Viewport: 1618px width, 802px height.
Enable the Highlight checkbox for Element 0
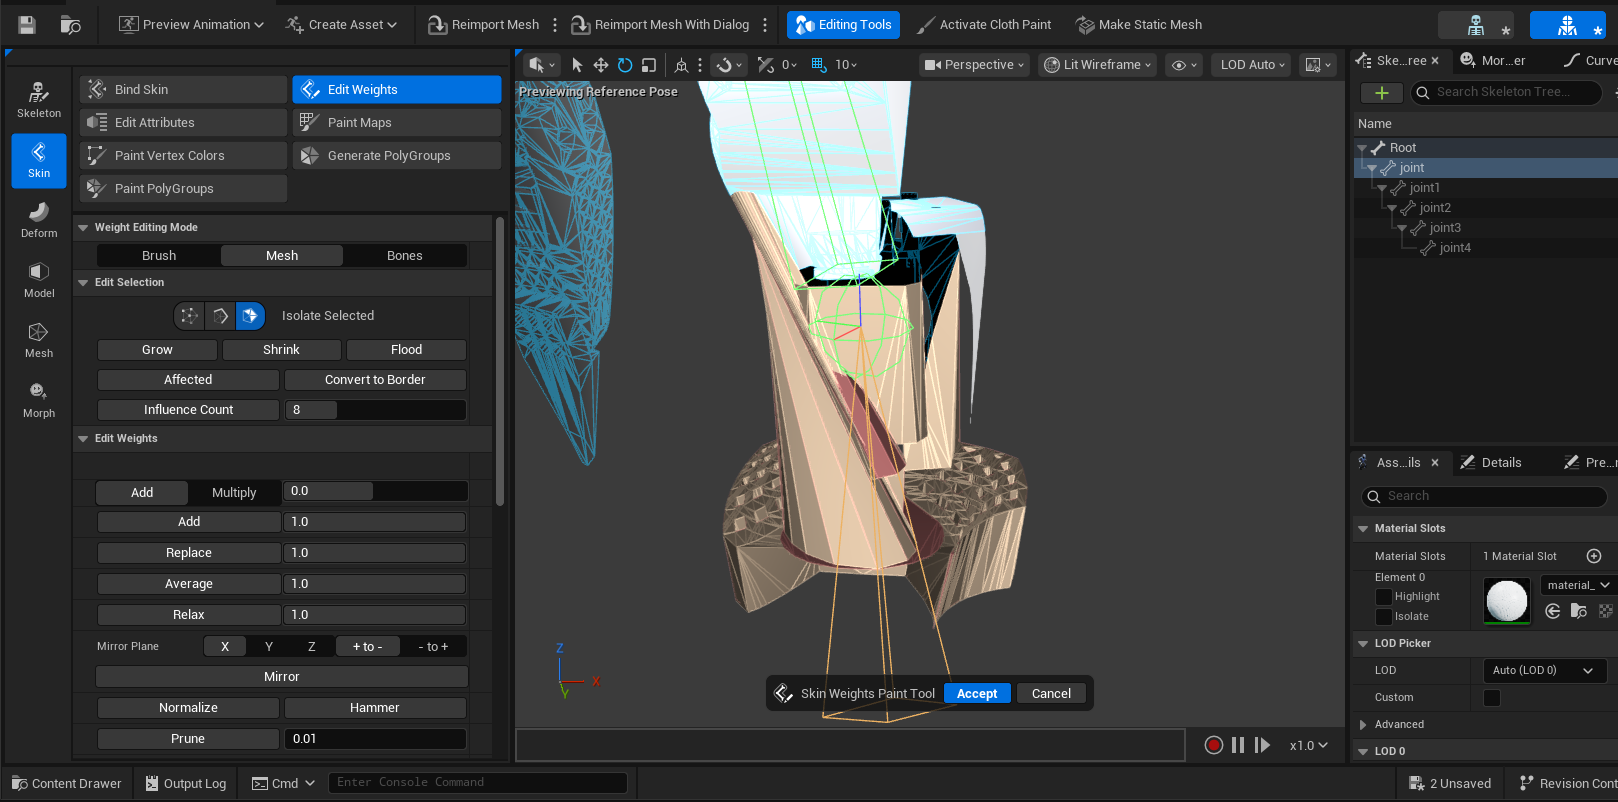(1384, 597)
